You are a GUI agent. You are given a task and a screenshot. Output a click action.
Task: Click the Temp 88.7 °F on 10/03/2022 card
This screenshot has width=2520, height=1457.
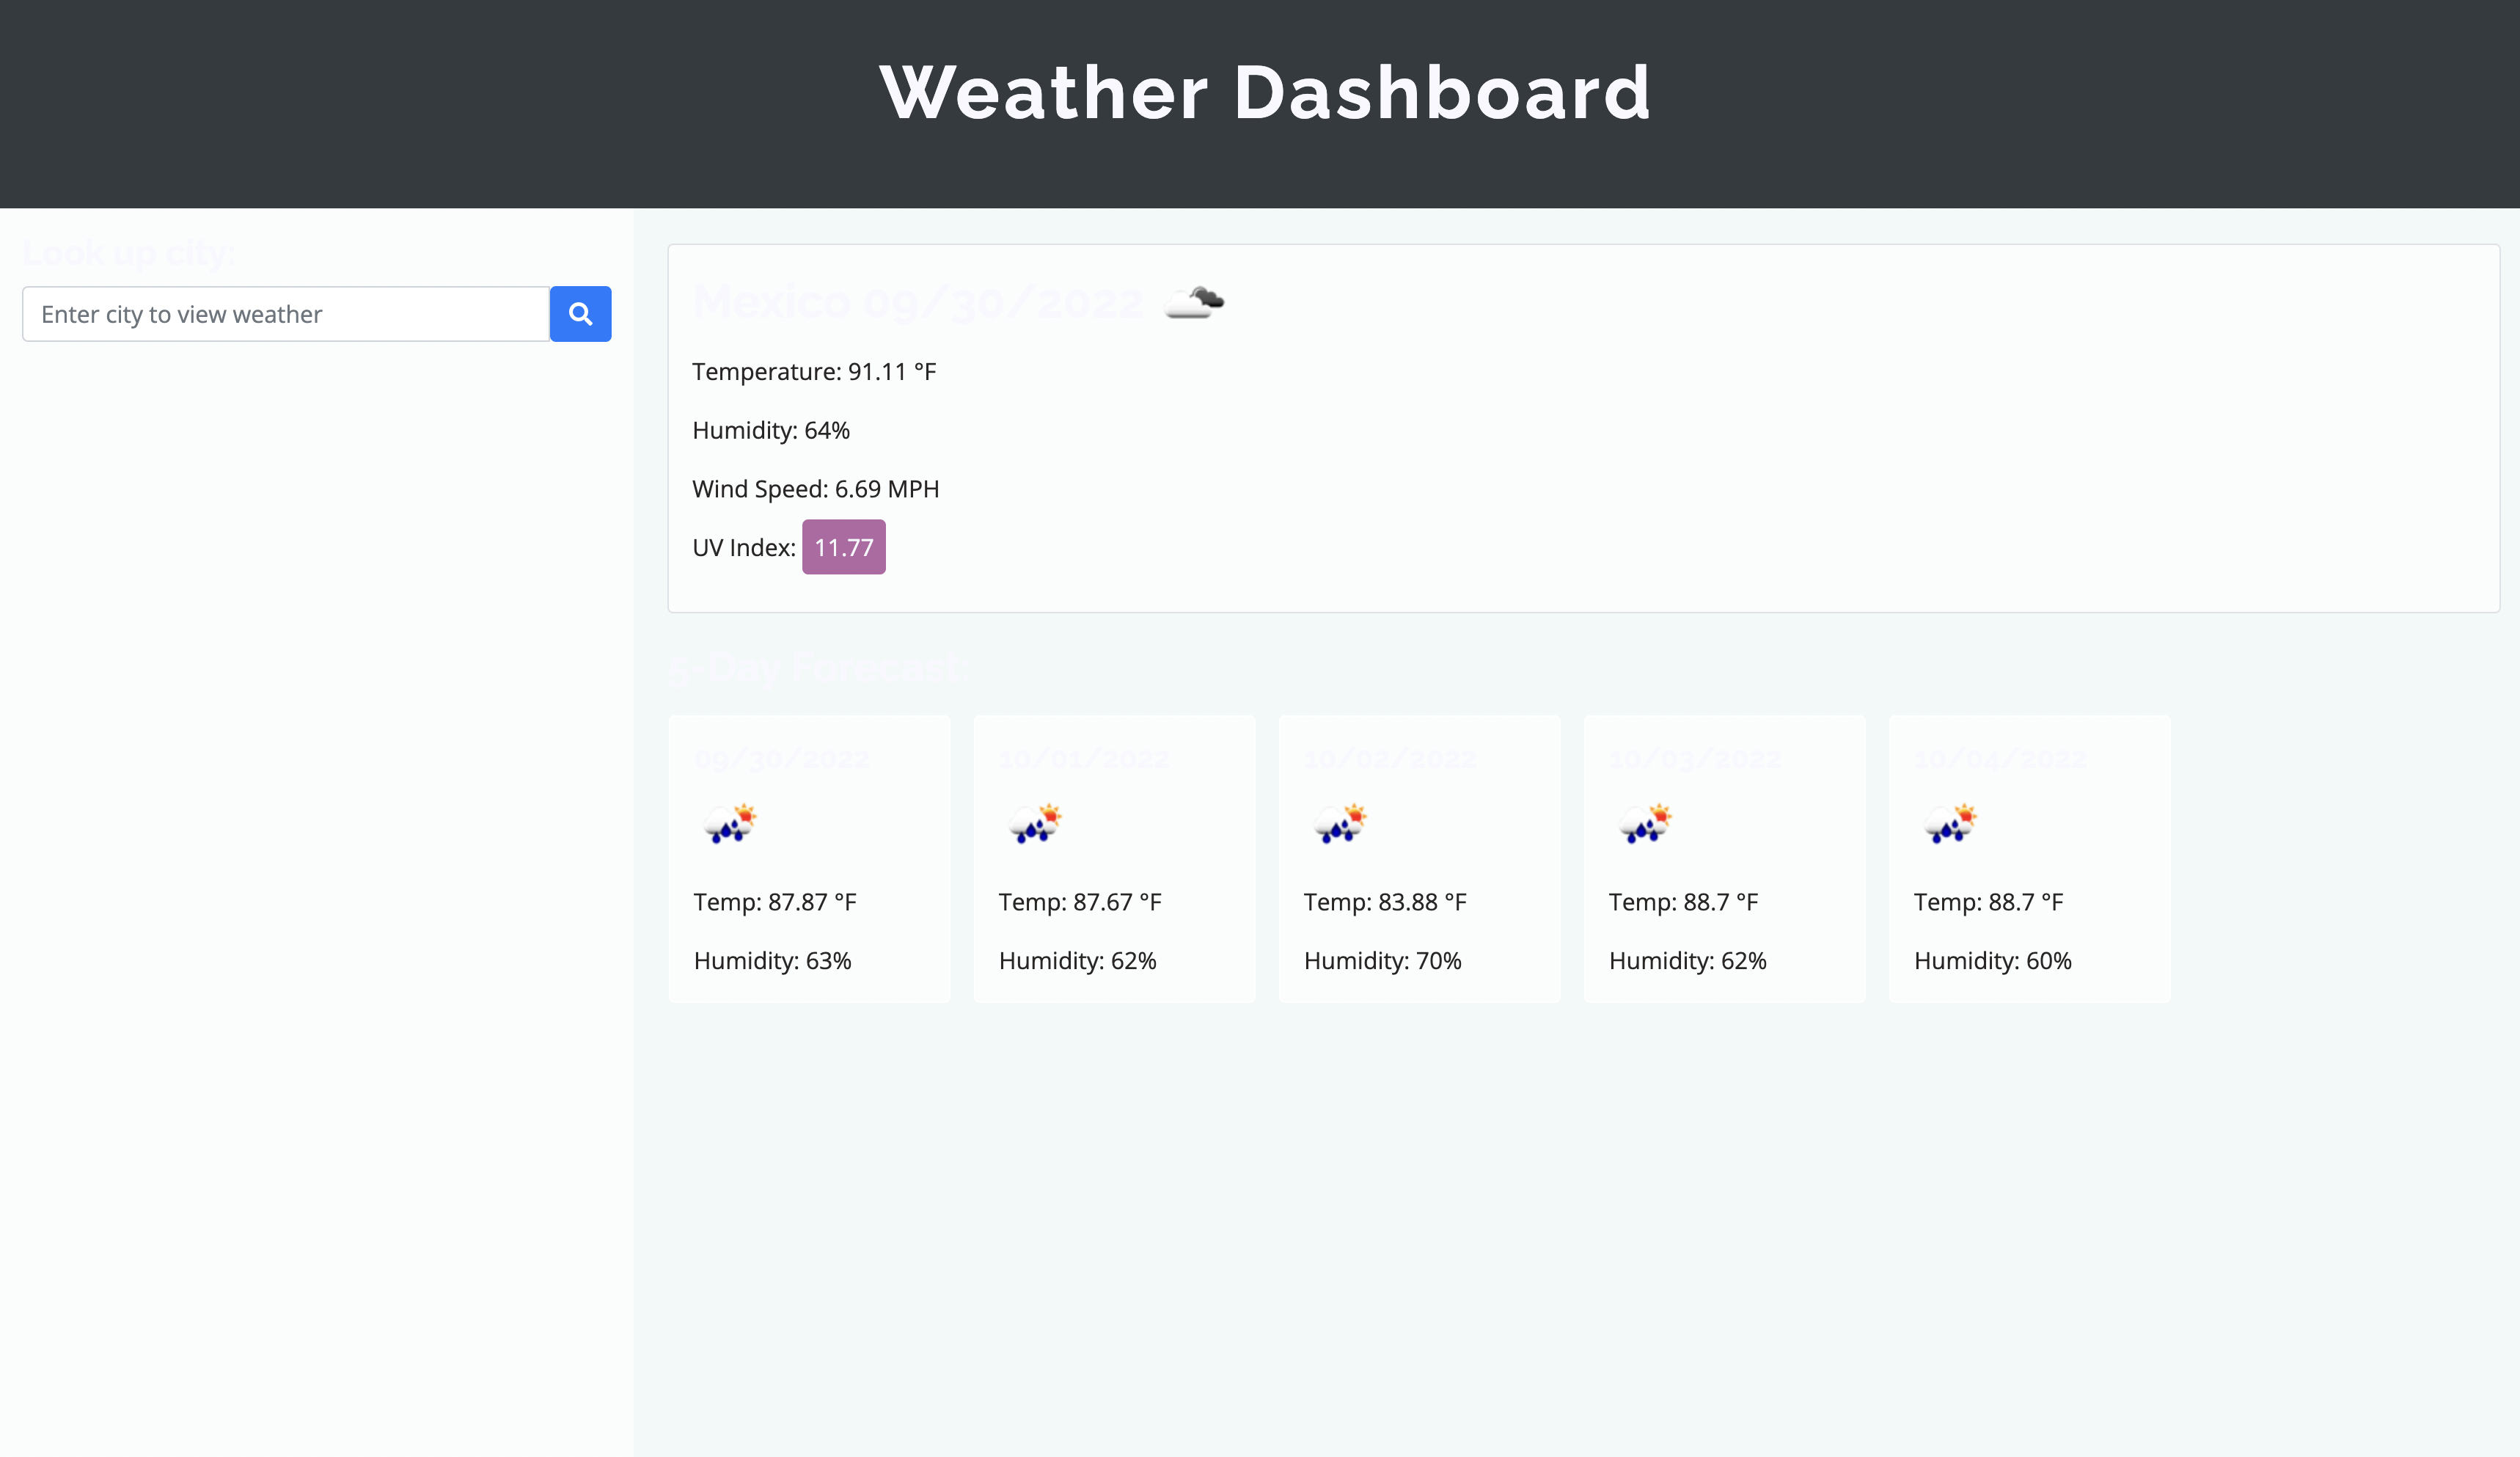click(1683, 901)
